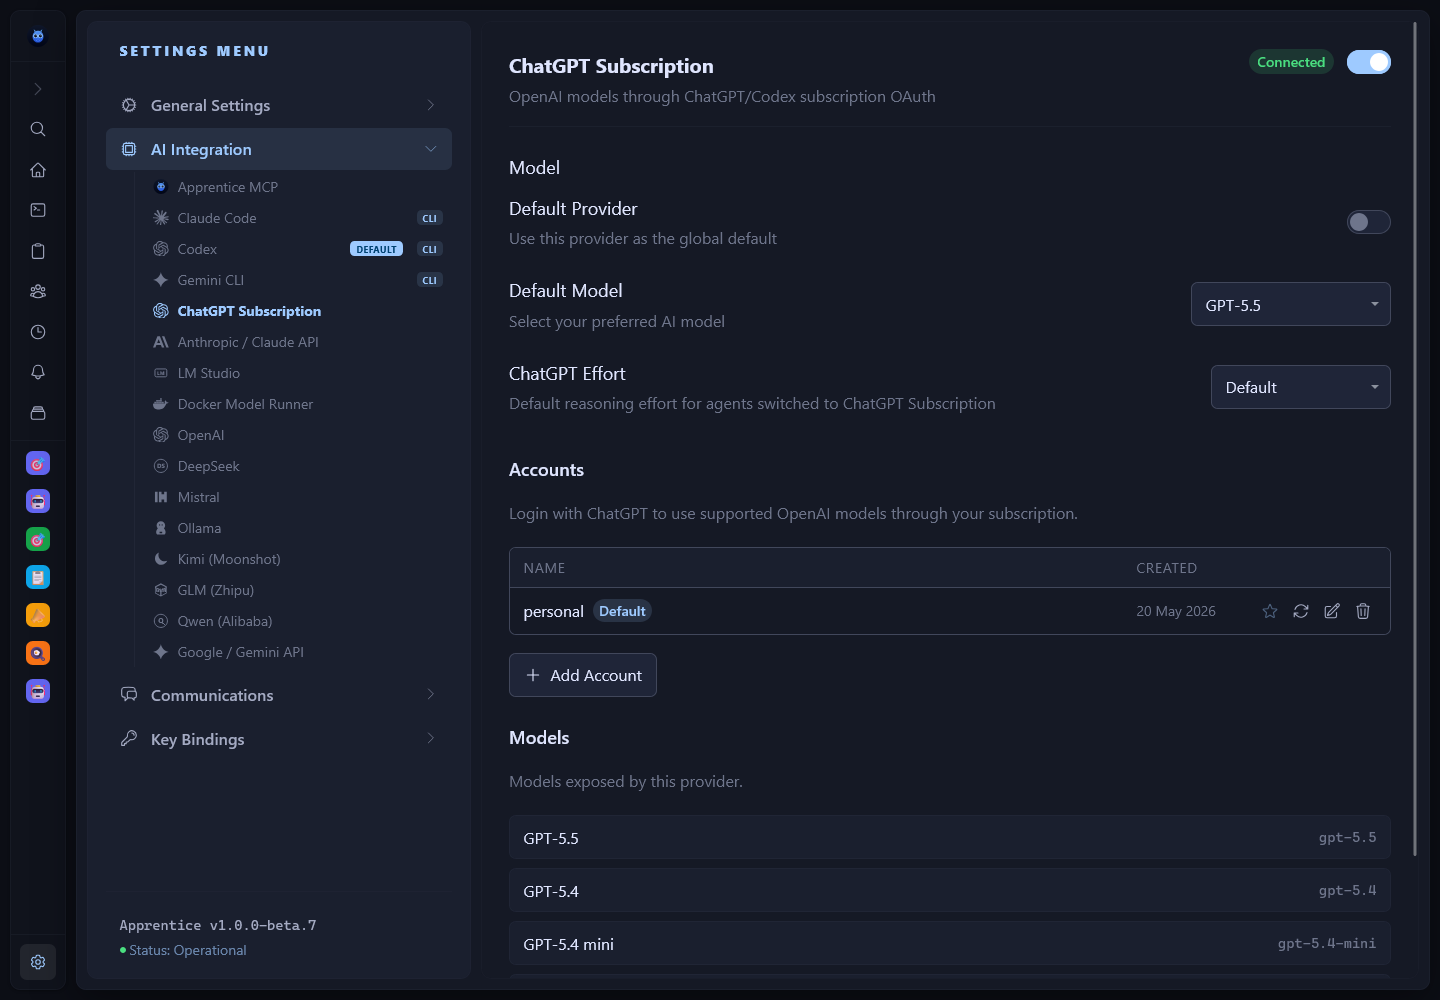The image size is (1440, 1000).
Task: Open the team members icon
Action: pos(38,291)
